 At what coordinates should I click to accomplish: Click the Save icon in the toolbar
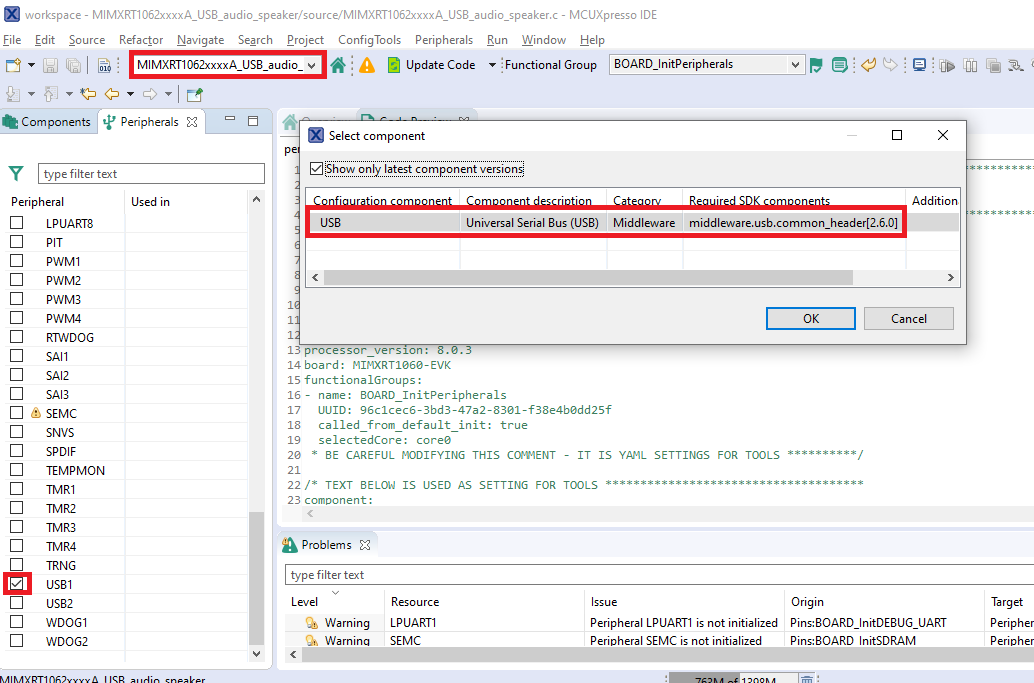[x=50, y=64]
